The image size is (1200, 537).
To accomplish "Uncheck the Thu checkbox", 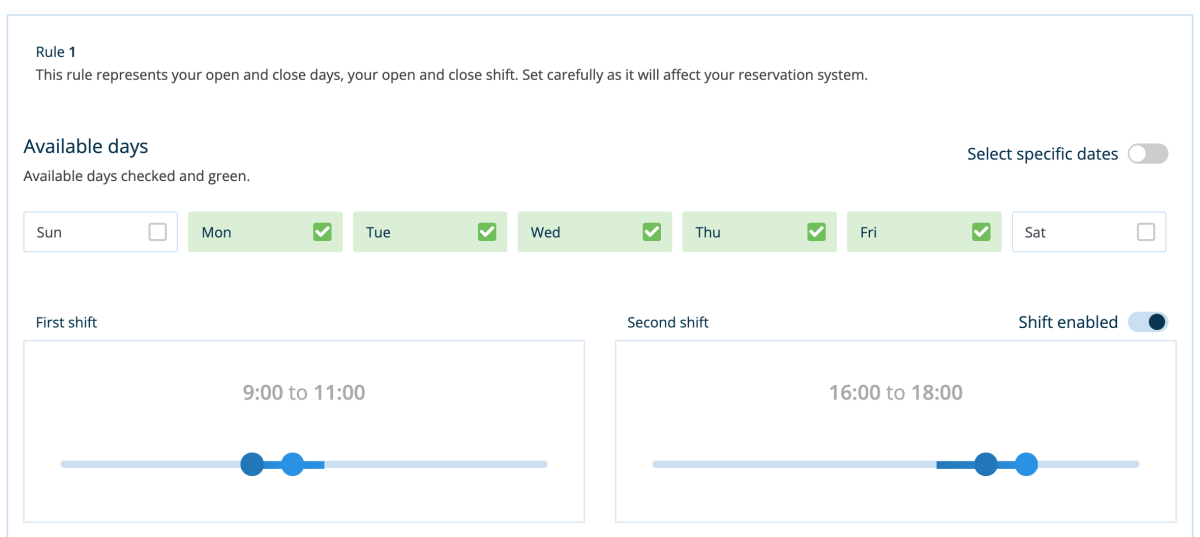I will point(816,232).
